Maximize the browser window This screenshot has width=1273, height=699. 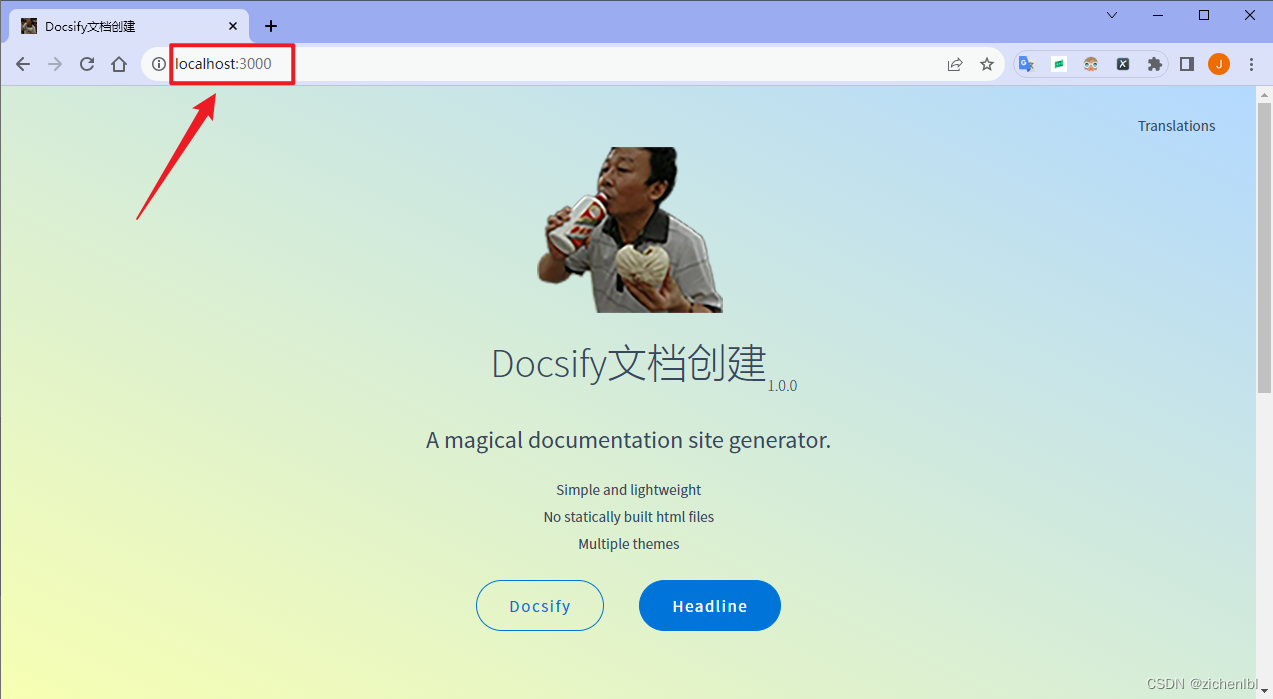click(1204, 15)
